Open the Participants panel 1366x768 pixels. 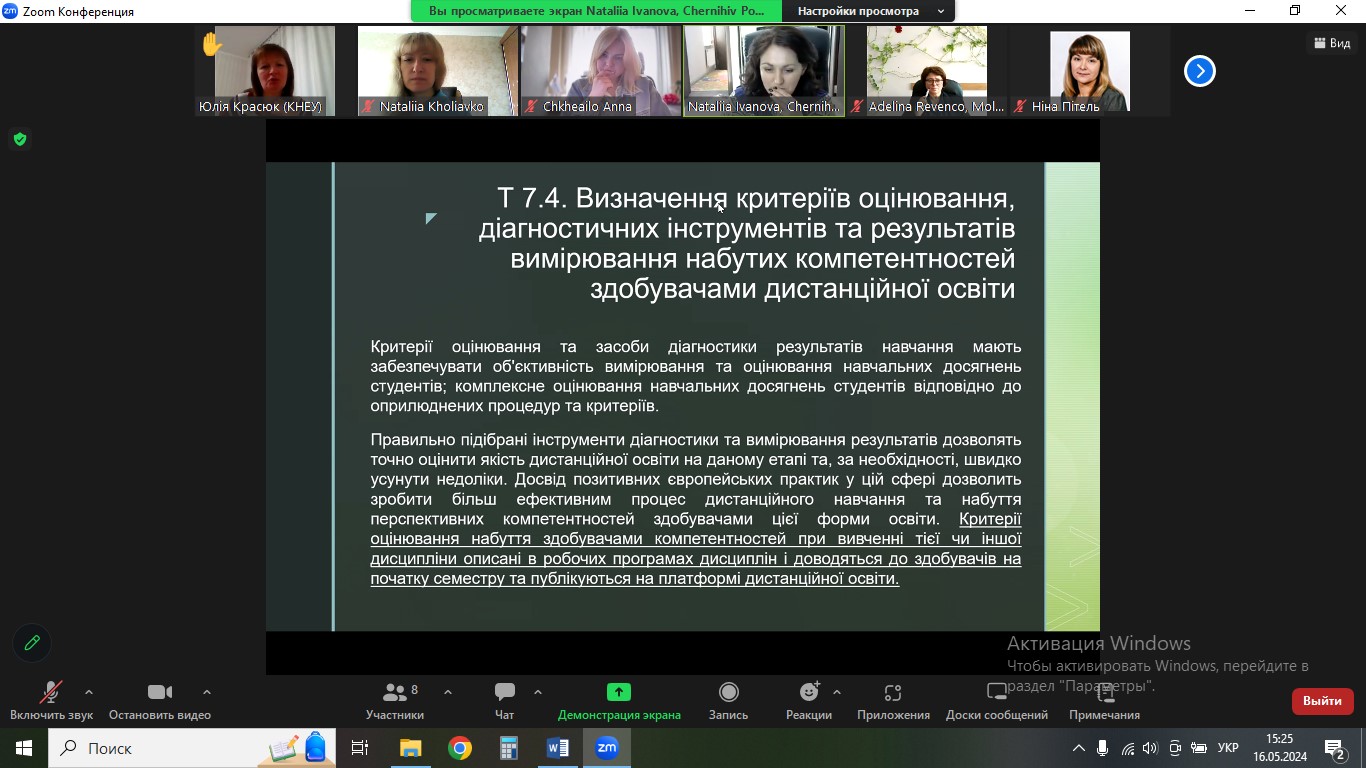point(395,700)
